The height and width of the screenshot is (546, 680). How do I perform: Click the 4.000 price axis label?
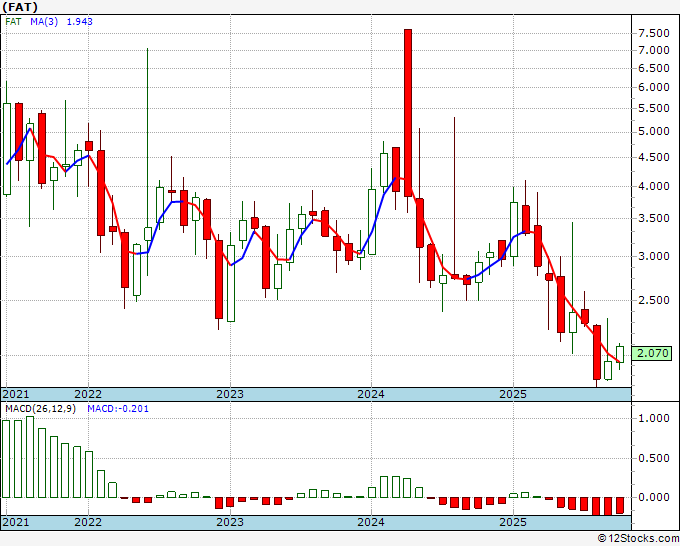pyautogui.click(x=654, y=186)
